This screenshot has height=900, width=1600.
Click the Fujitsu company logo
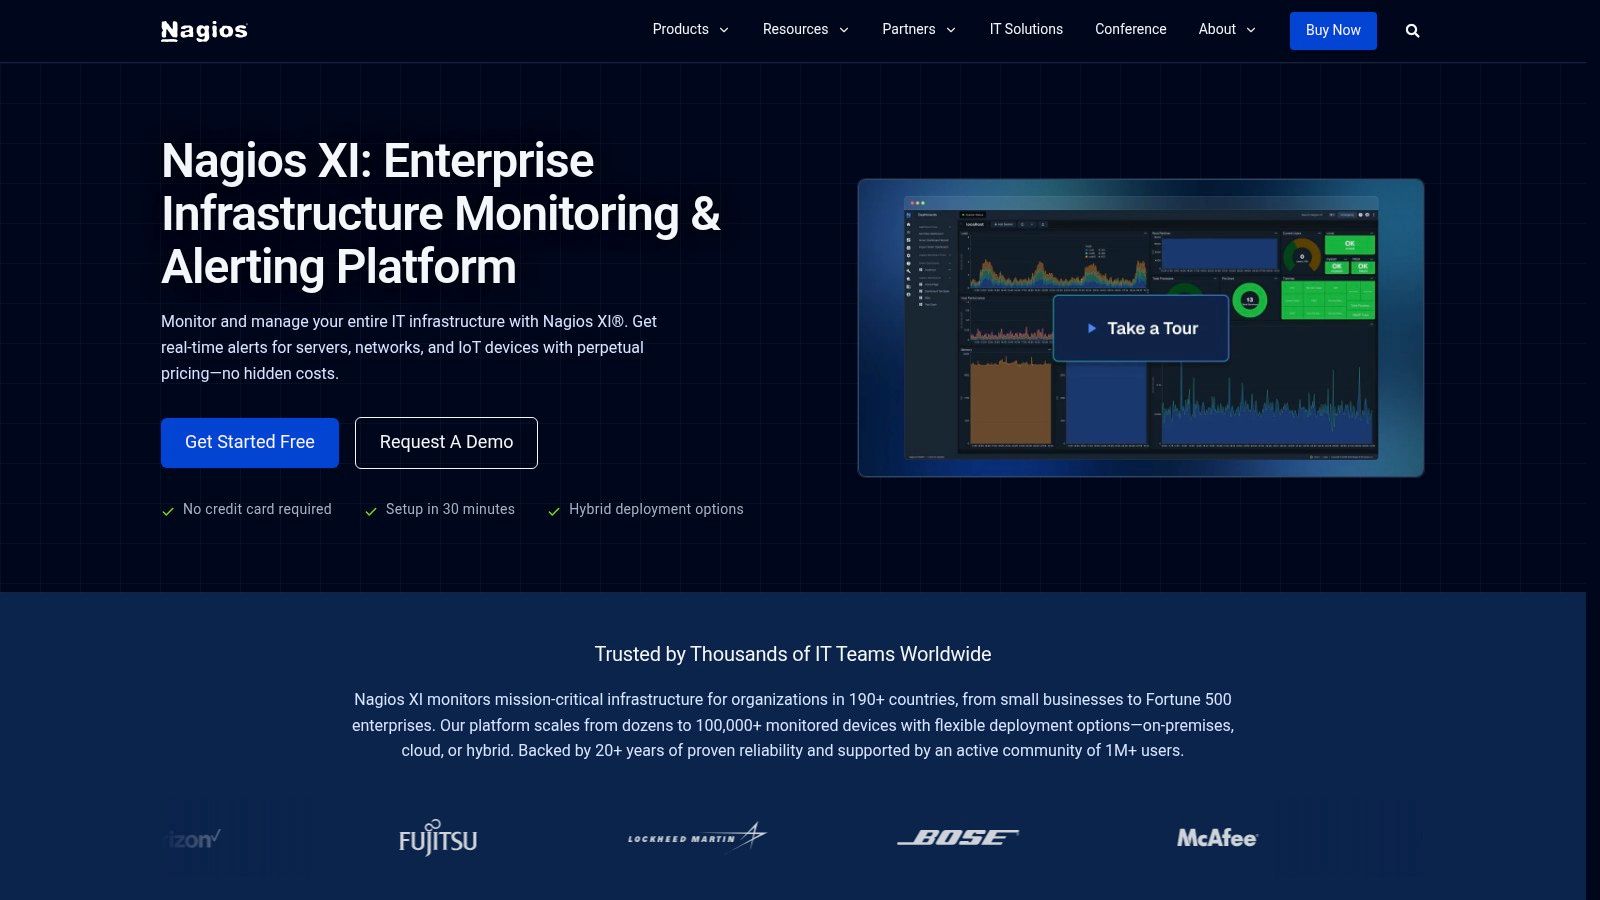[438, 839]
